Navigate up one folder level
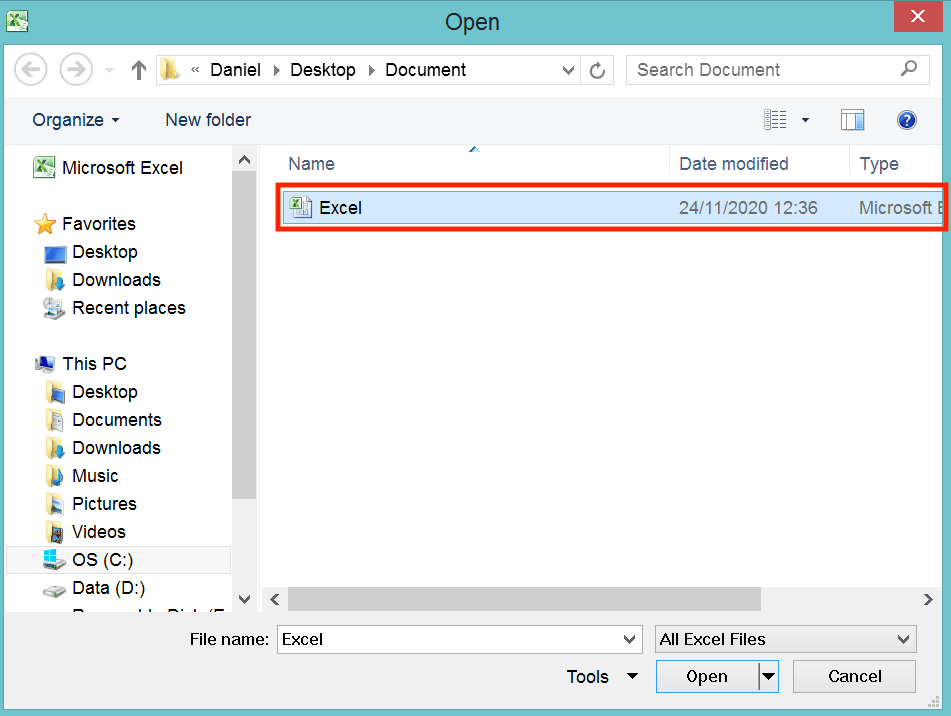This screenshot has width=951, height=716. click(x=138, y=70)
